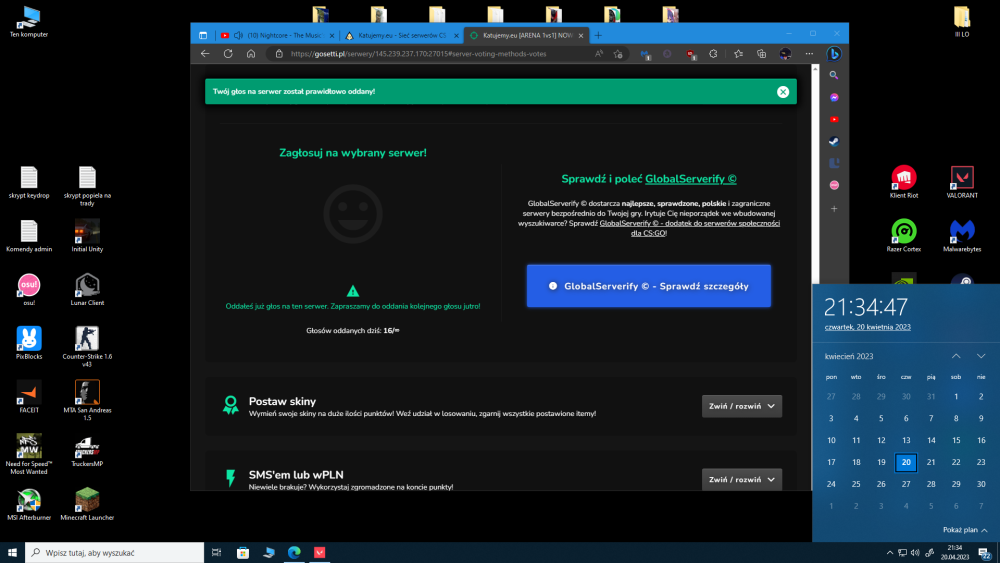Open Messenger in the Edge sidebar
1000x563 pixels.
pyautogui.click(x=834, y=98)
